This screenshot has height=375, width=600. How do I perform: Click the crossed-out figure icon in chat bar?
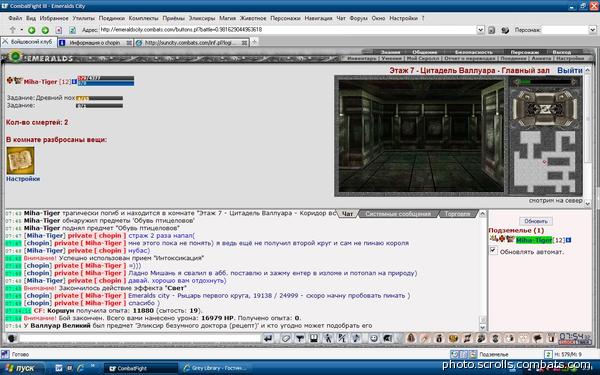click(x=342, y=338)
